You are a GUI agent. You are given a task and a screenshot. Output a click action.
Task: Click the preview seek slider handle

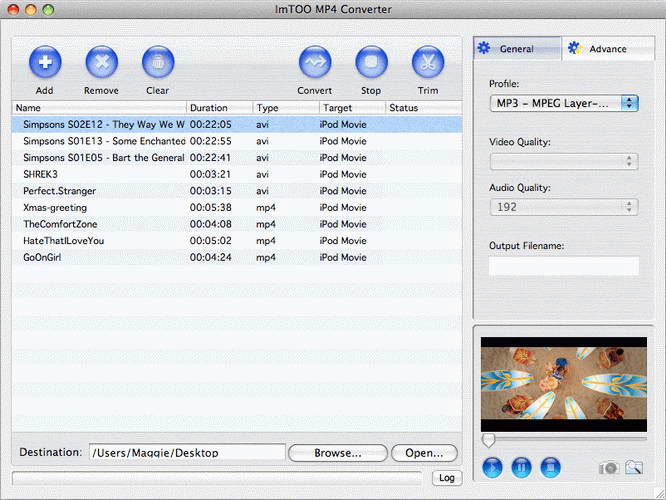[488, 440]
